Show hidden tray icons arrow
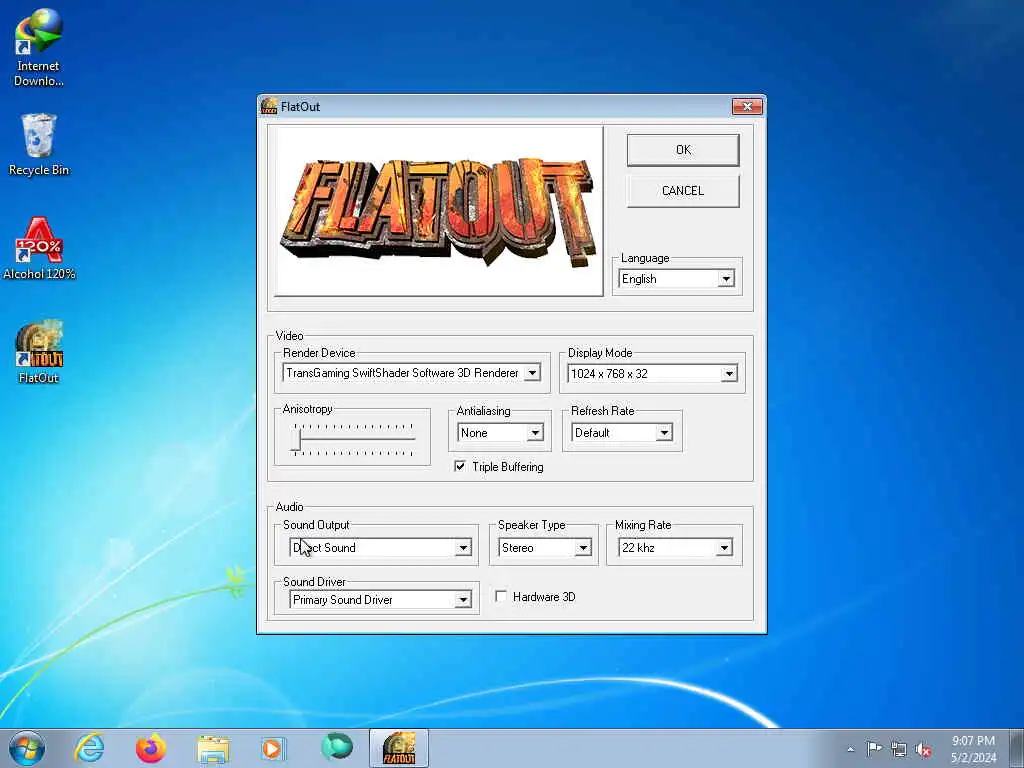 pos(850,749)
